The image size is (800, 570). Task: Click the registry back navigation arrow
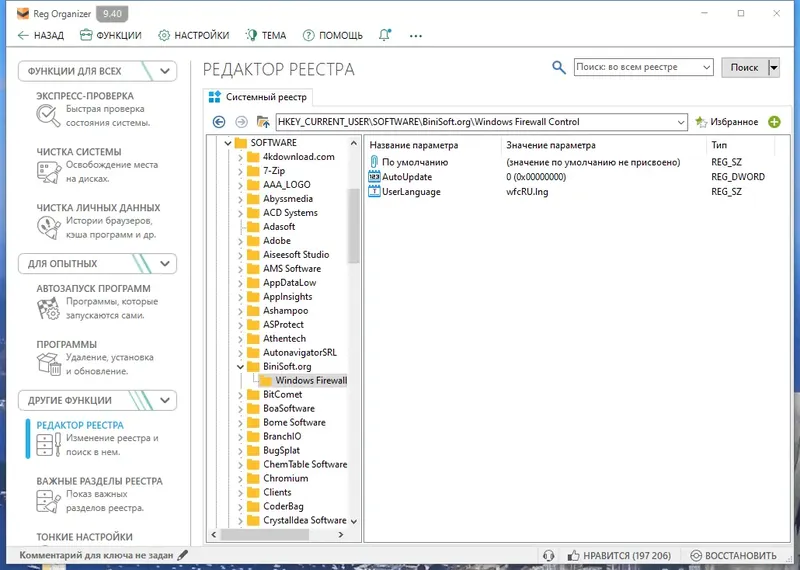pos(219,122)
